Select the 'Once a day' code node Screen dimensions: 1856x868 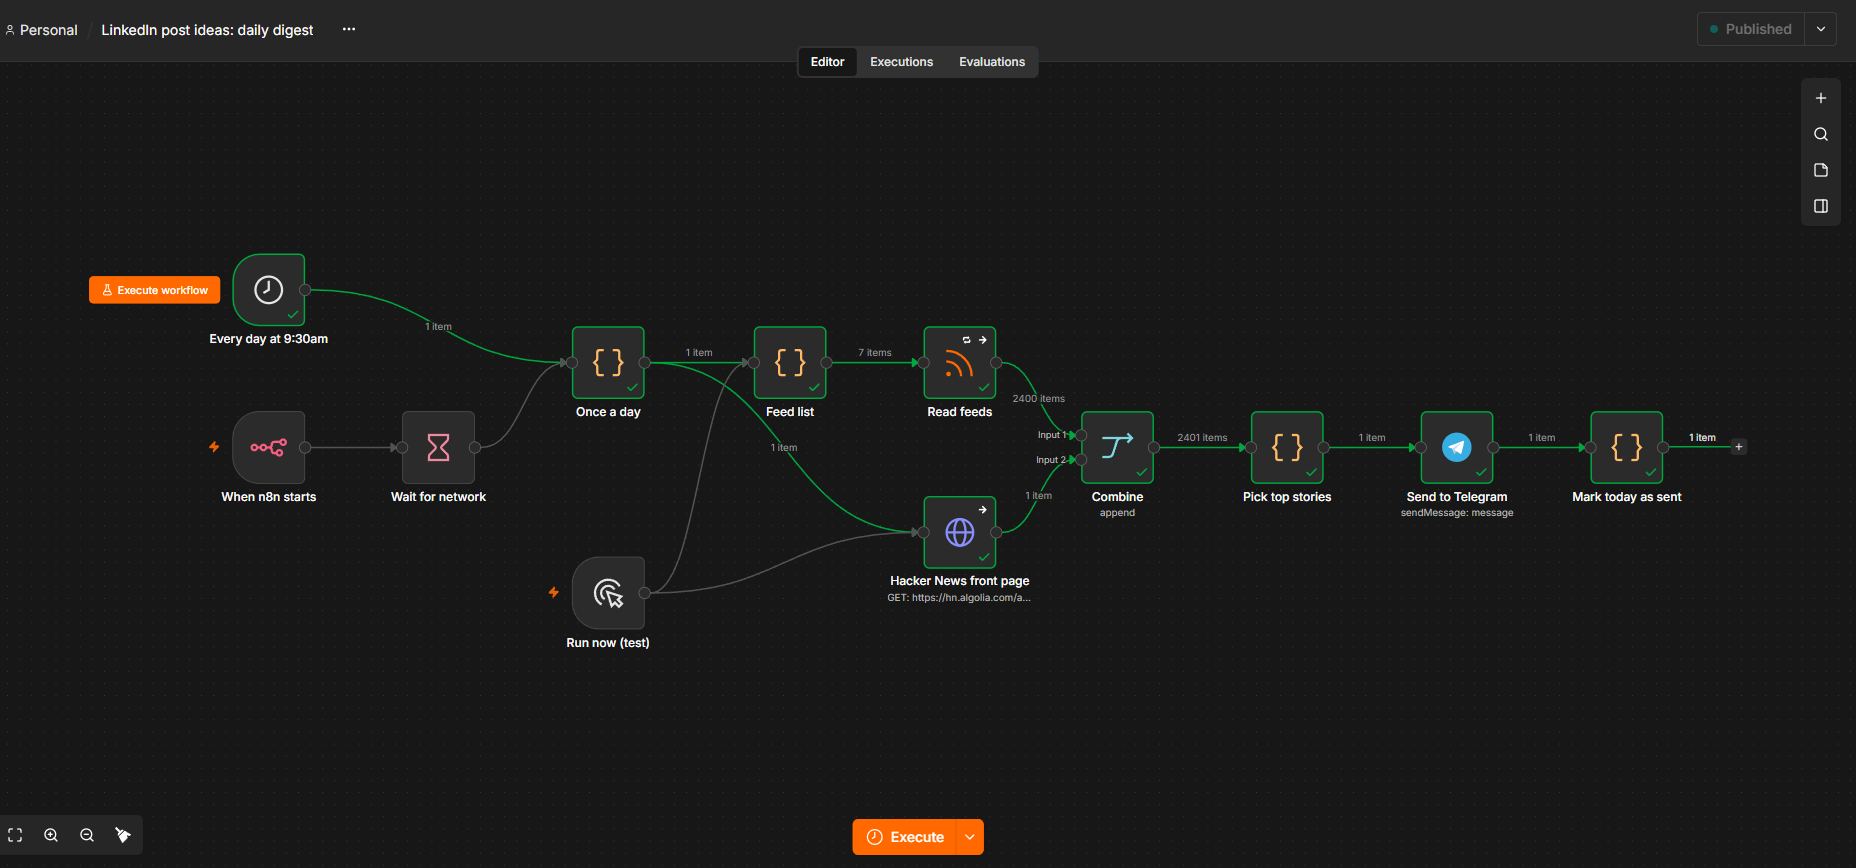pyautogui.click(x=608, y=362)
